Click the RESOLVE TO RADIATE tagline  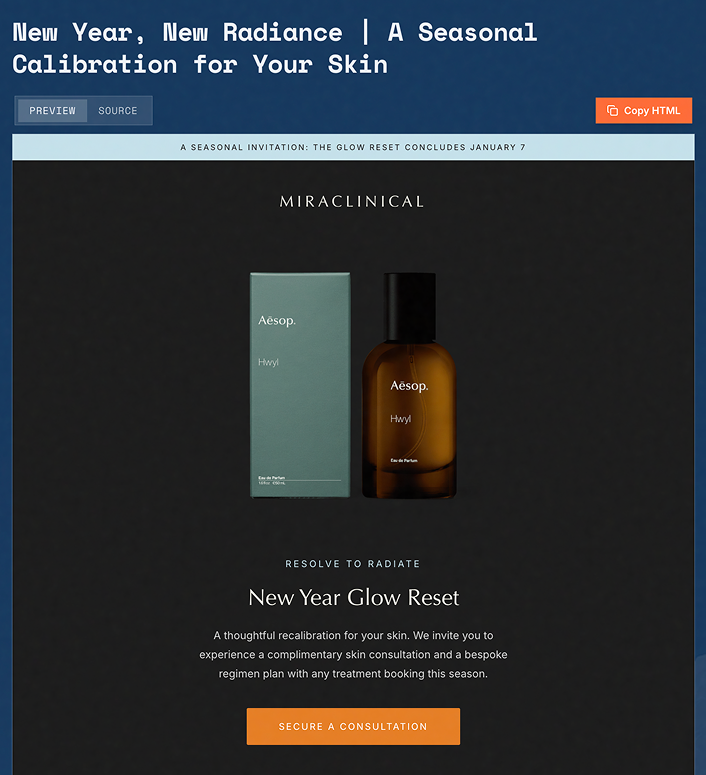(x=353, y=564)
